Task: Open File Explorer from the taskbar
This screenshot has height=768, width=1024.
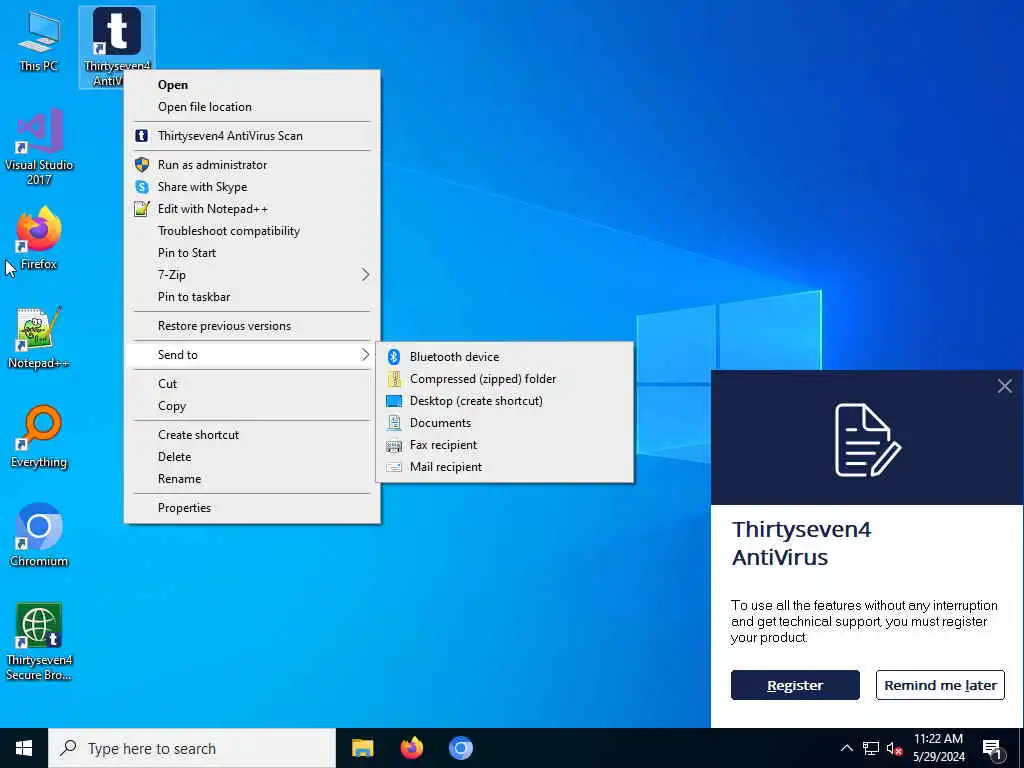Action: (362, 748)
